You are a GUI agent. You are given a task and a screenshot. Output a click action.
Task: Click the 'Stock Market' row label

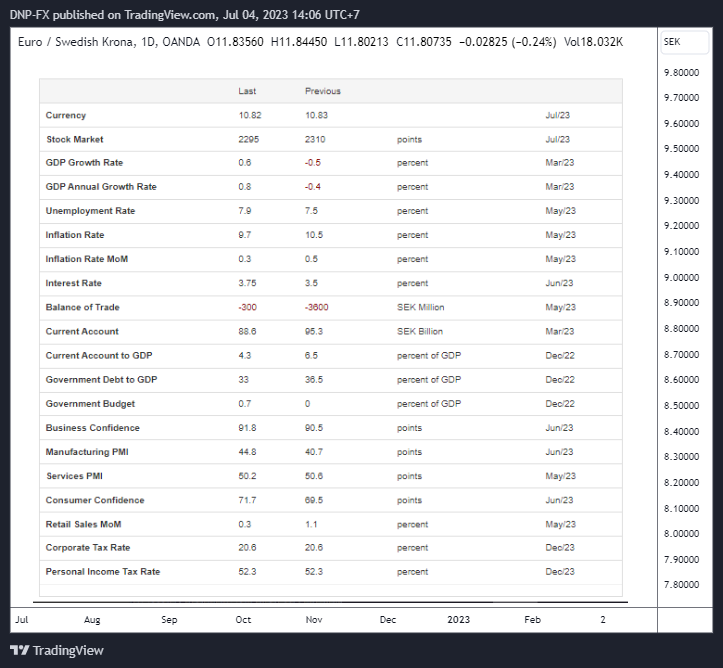click(75, 139)
